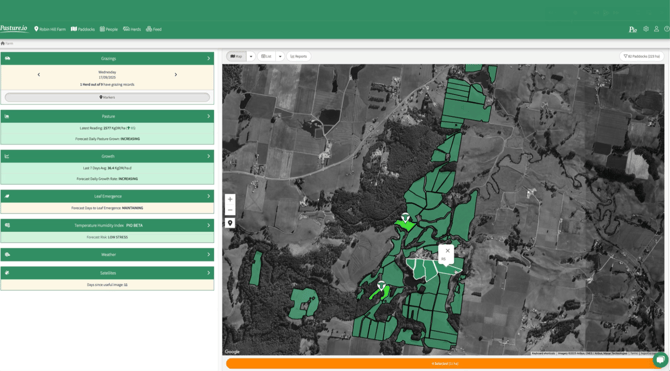Toggle the Markers button

click(107, 97)
